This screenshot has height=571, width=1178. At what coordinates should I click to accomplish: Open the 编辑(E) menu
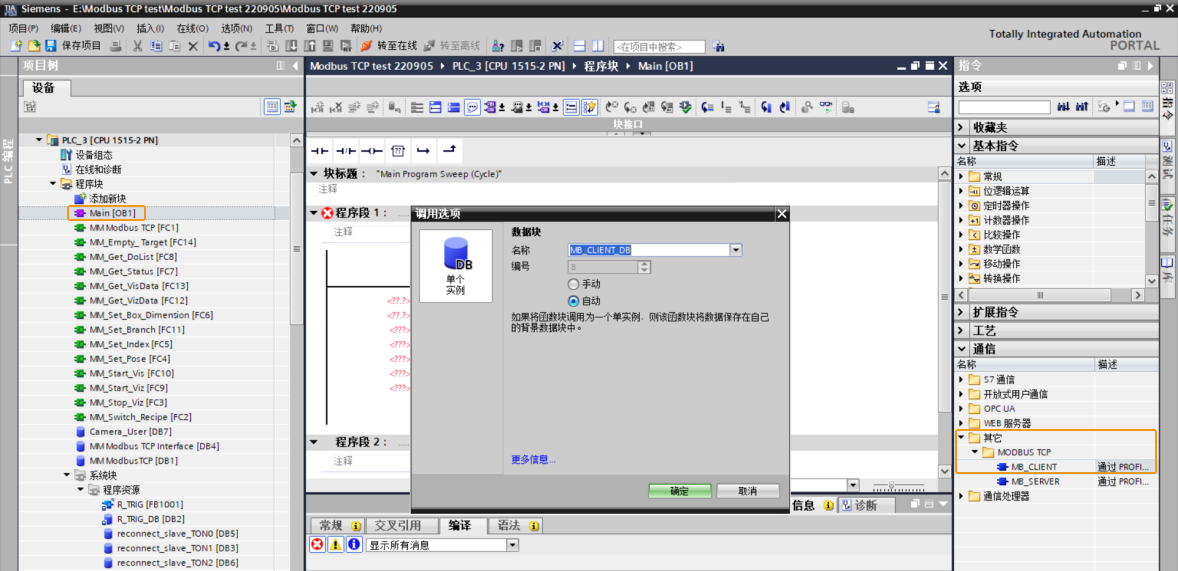pyautogui.click(x=66, y=28)
